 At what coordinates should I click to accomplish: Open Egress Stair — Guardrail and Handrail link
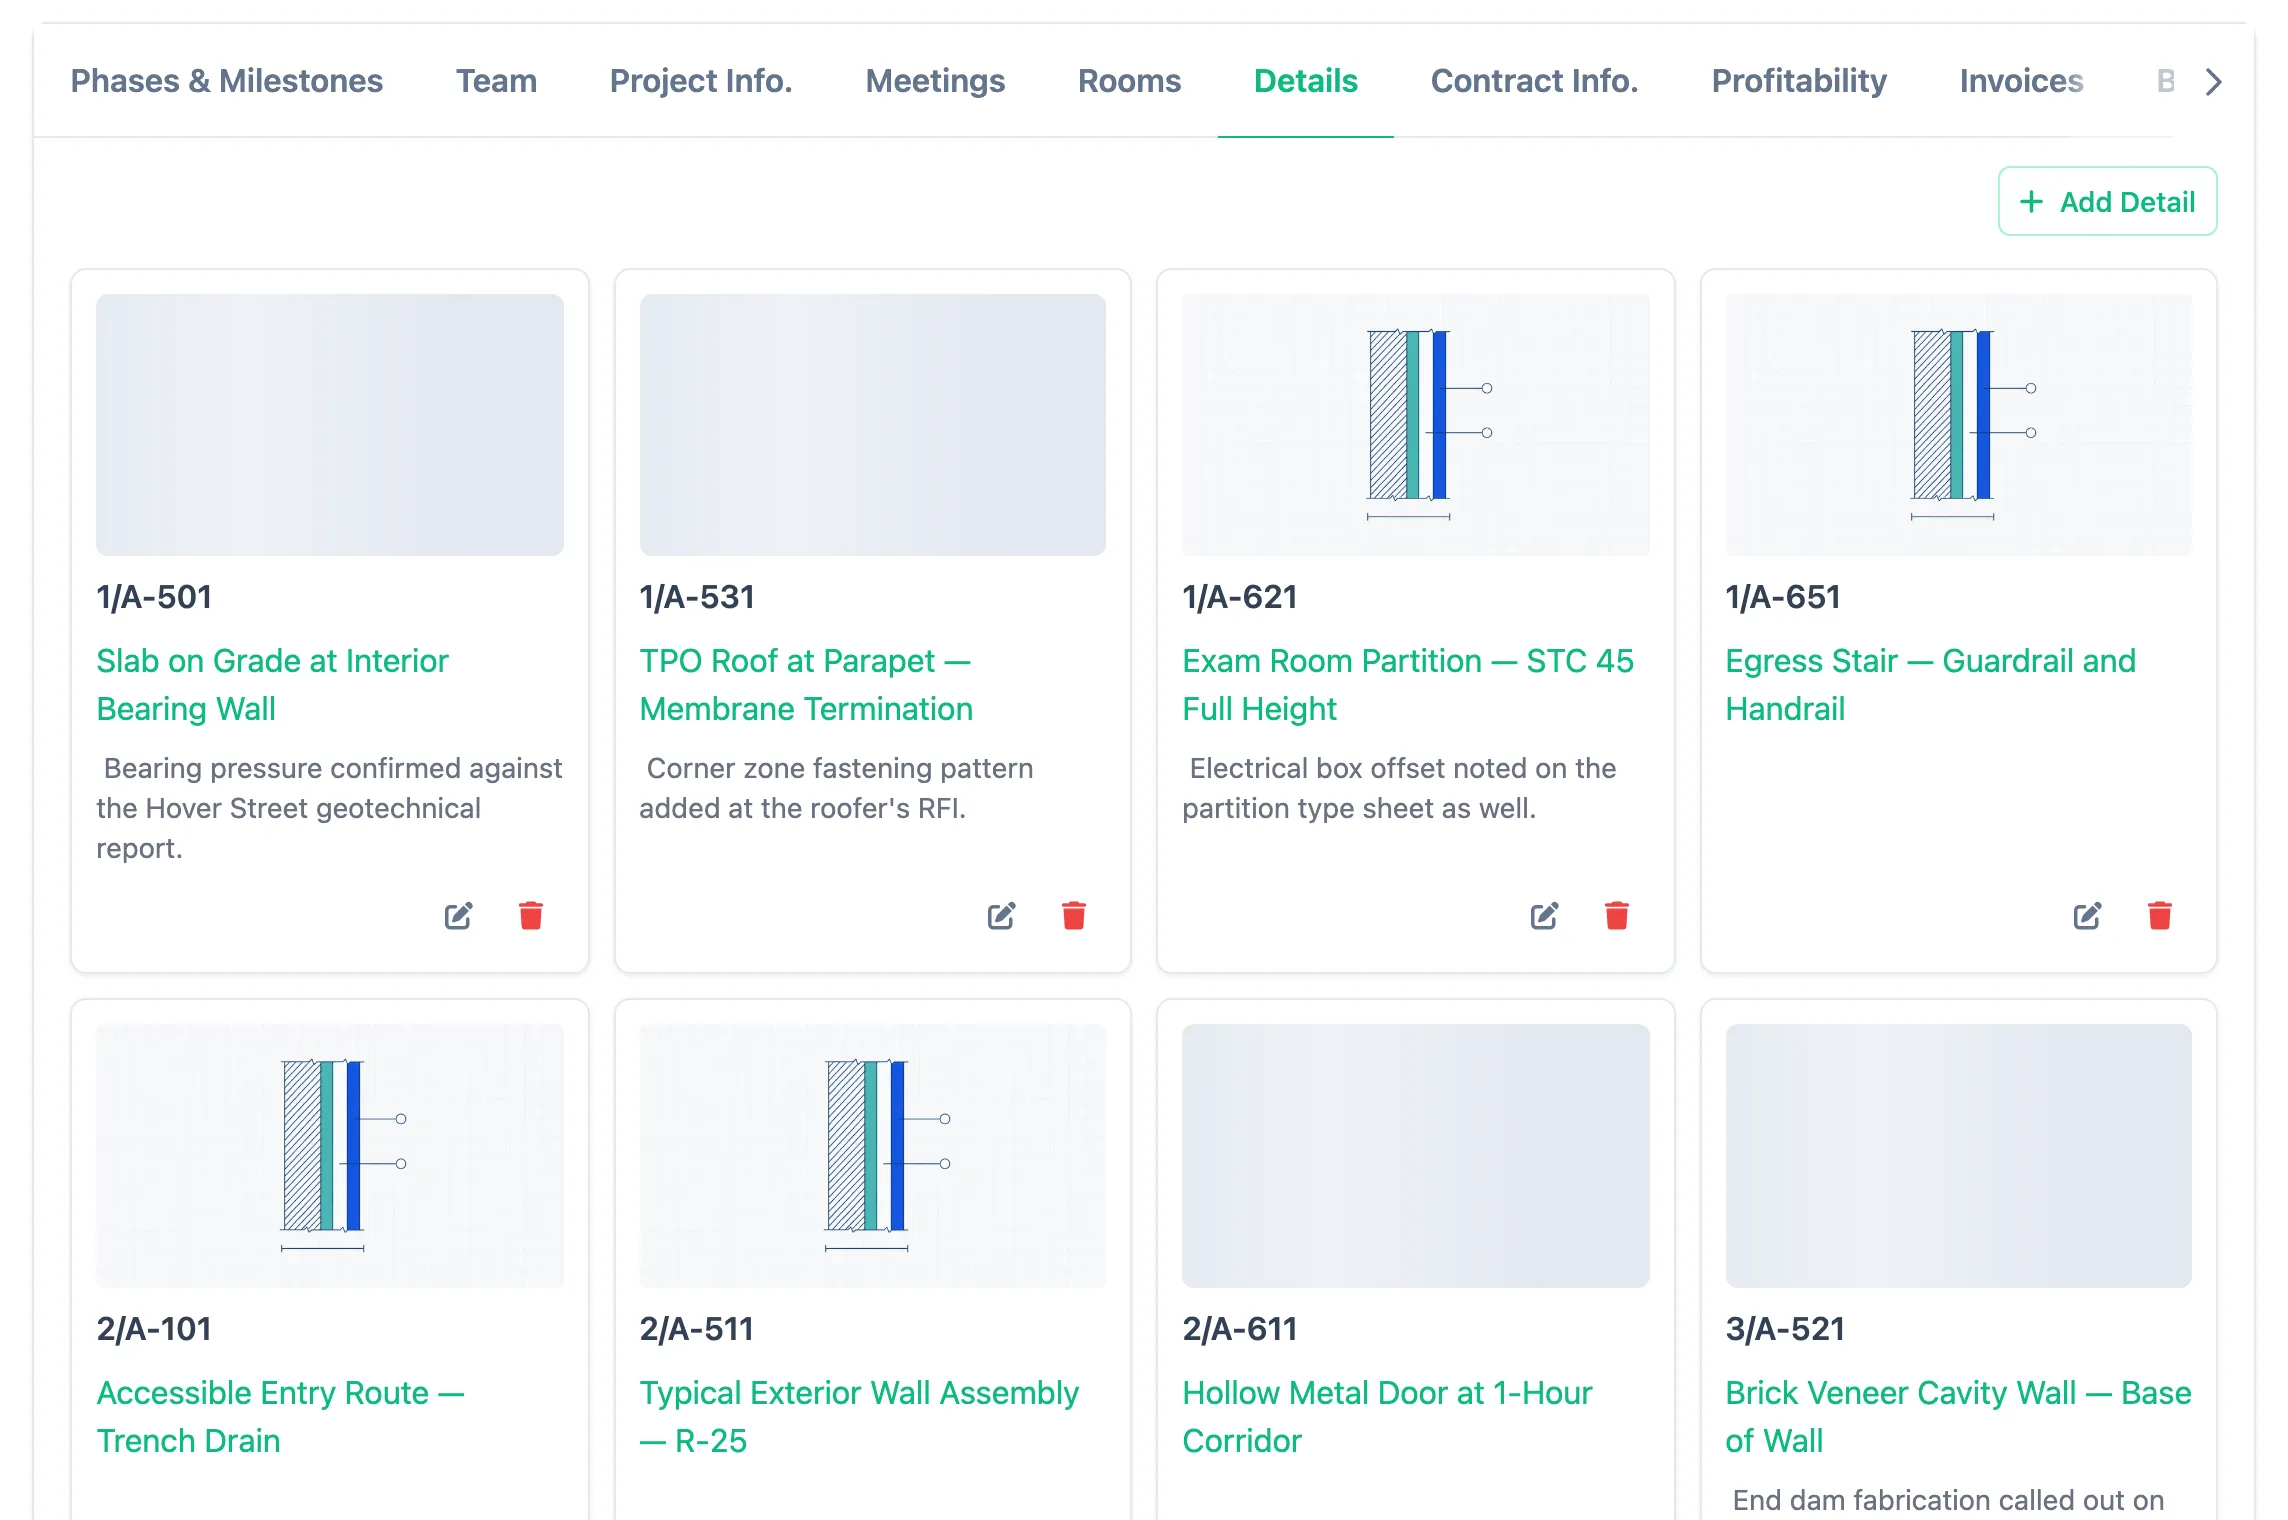click(x=1931, y=685)
